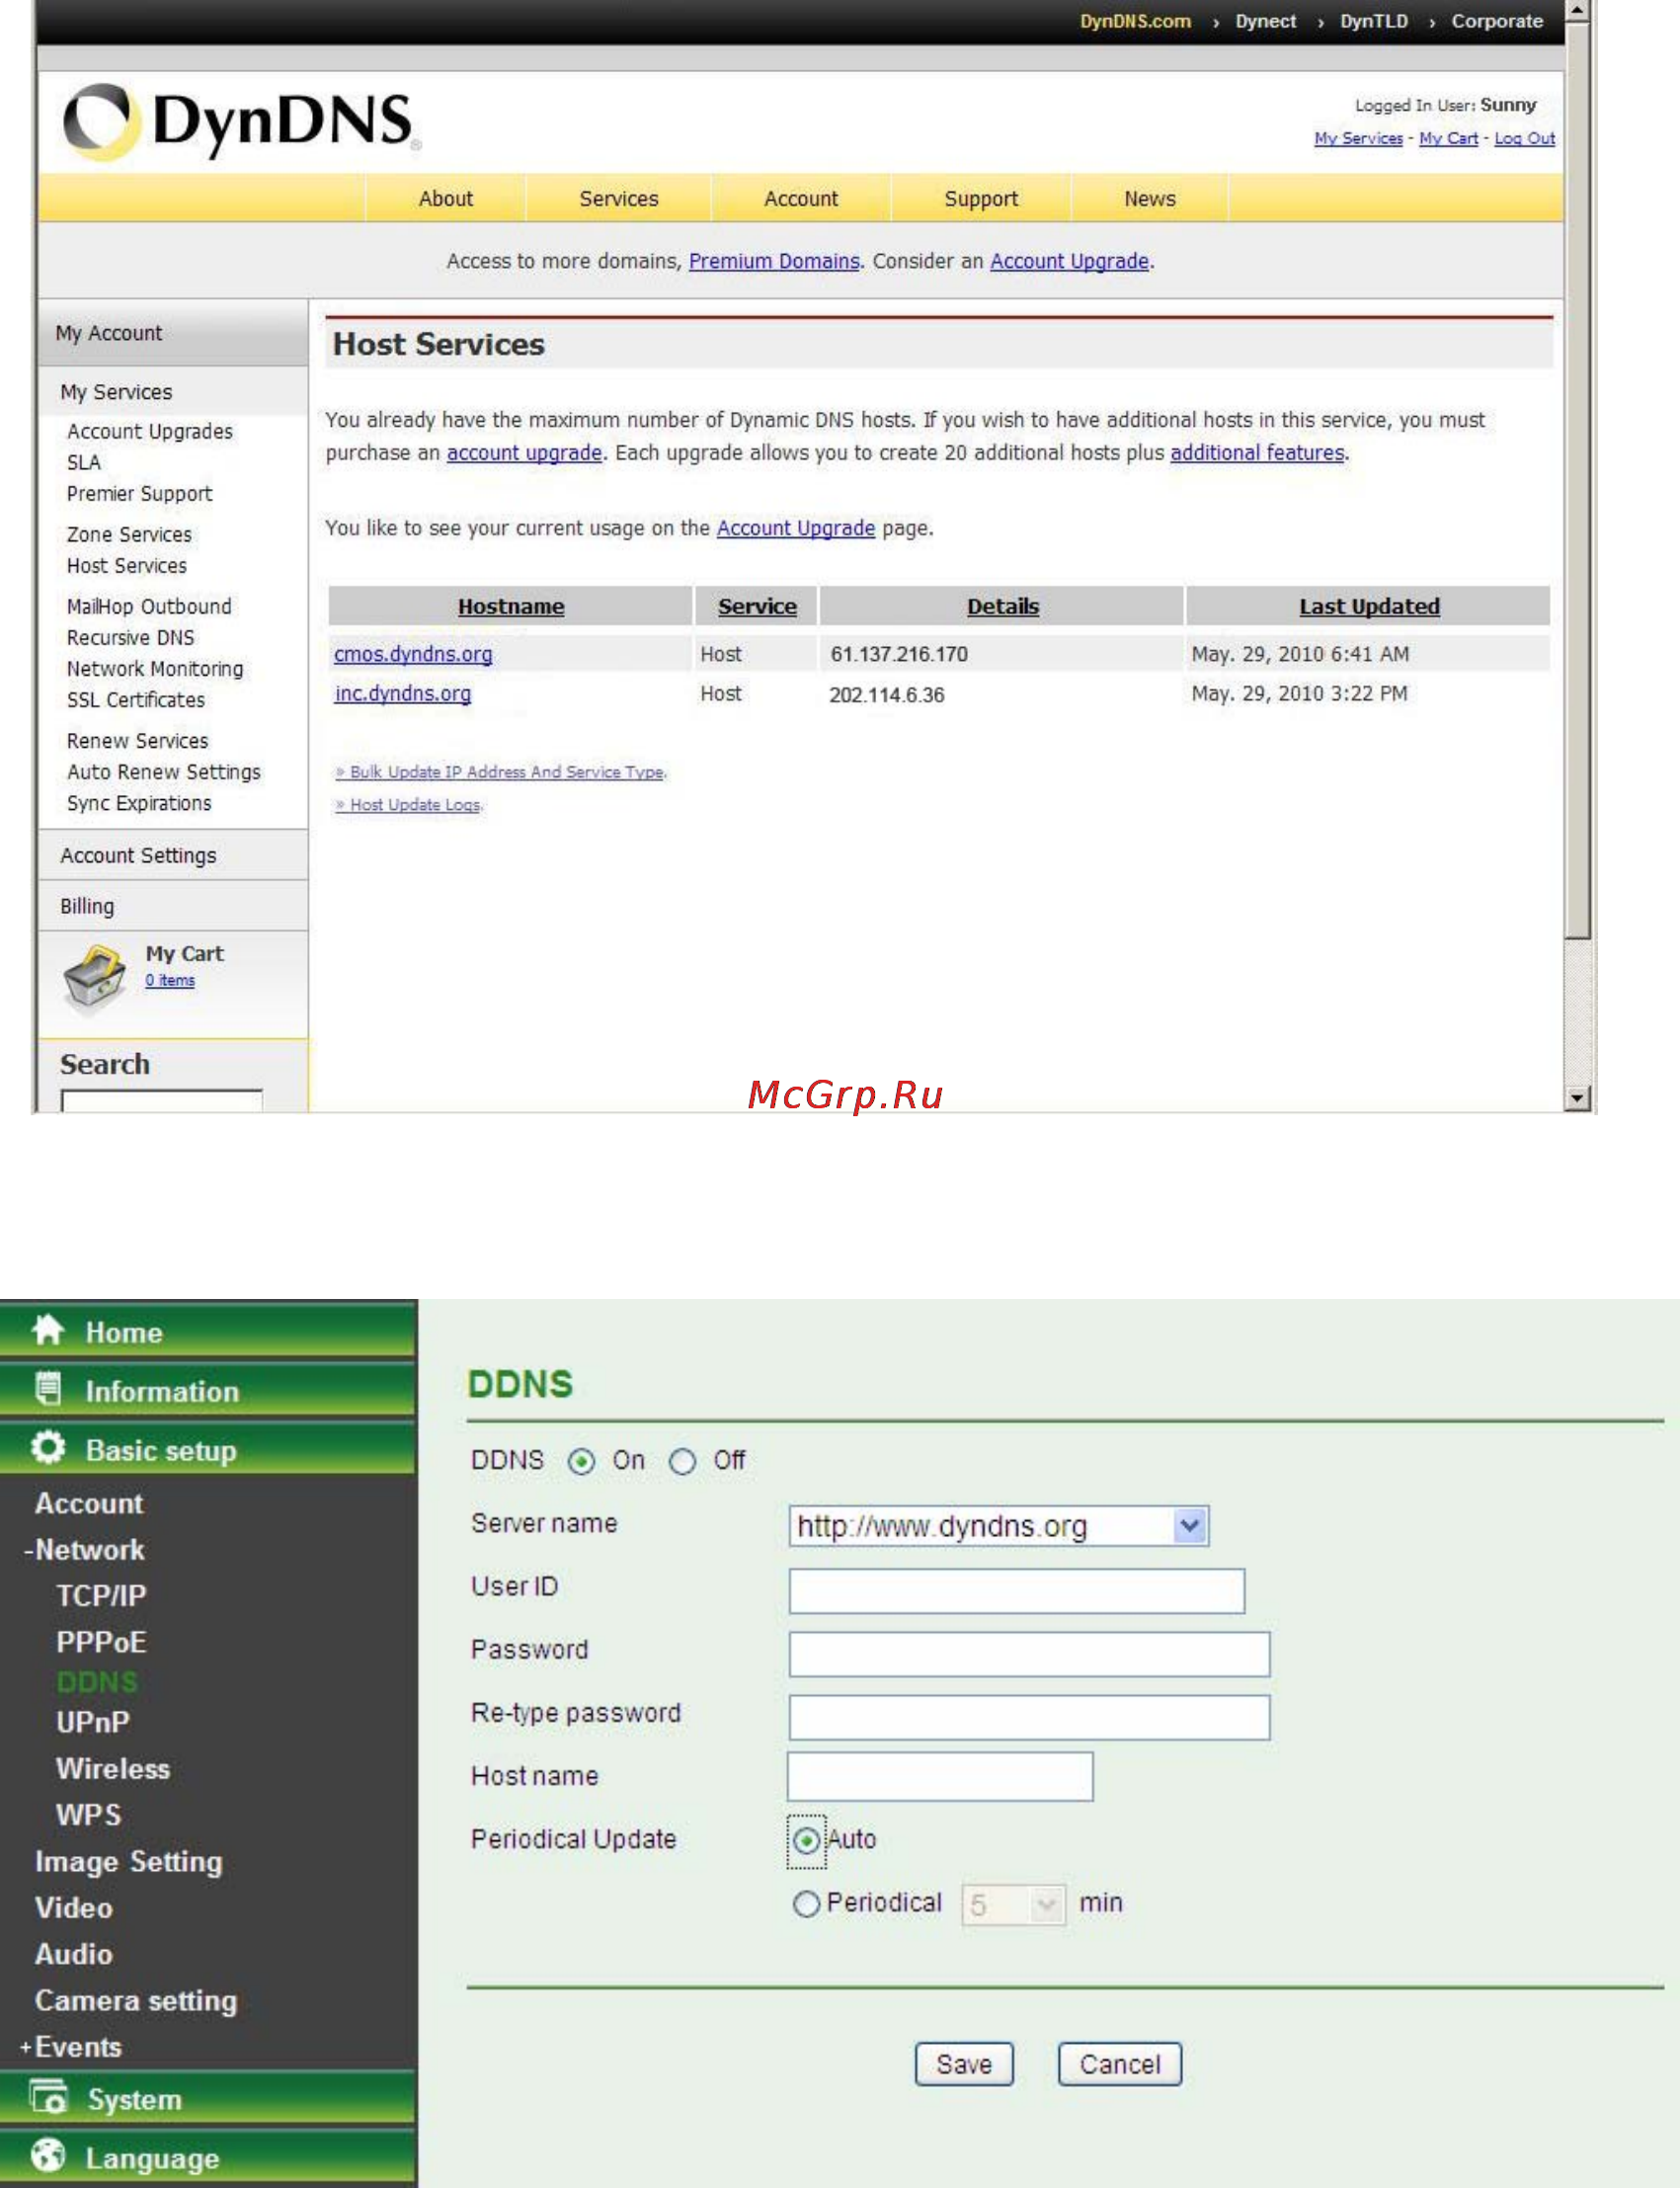Open SSL Certificates in sidebar
The image size is (1680, 2188).
(136, 700)
